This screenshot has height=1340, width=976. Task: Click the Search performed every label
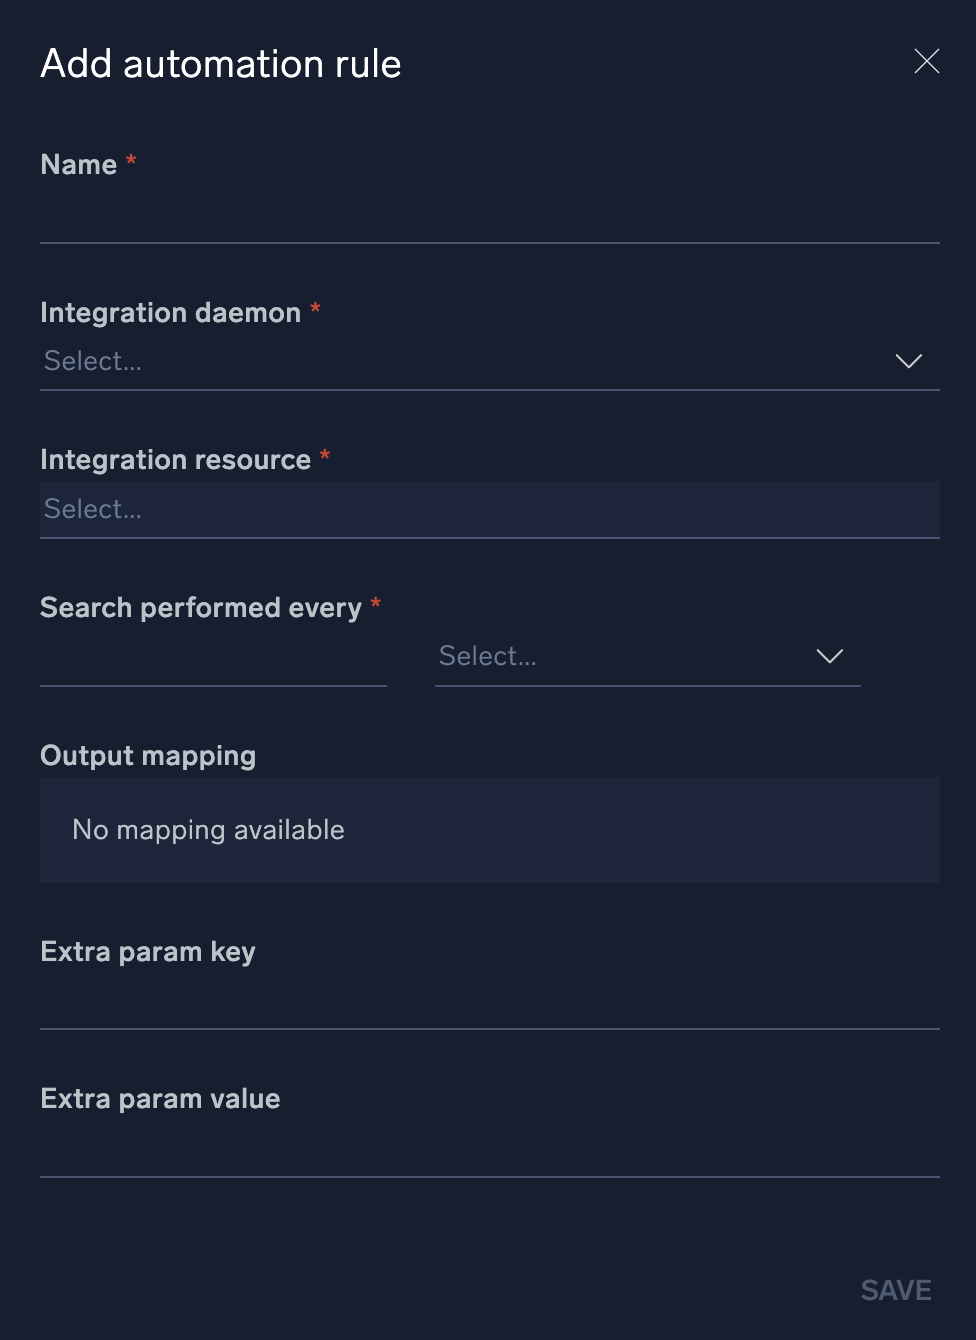tap(200, 608)
